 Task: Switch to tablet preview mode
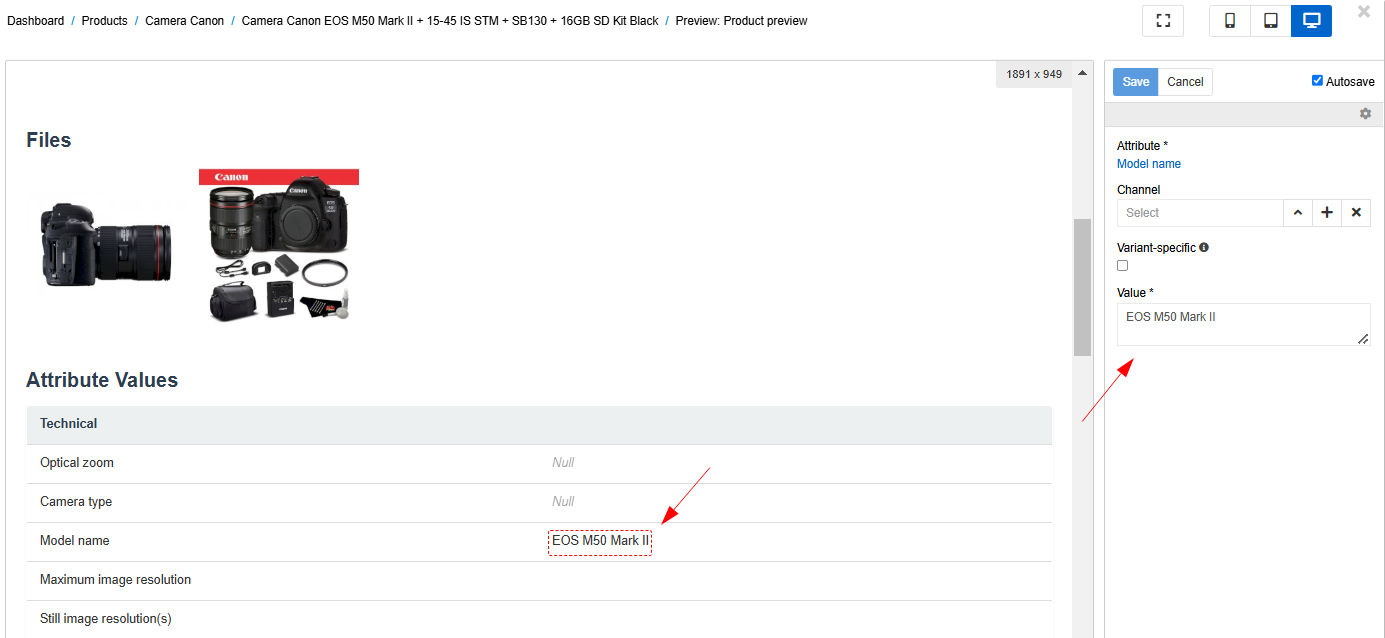coord(1270,21)
